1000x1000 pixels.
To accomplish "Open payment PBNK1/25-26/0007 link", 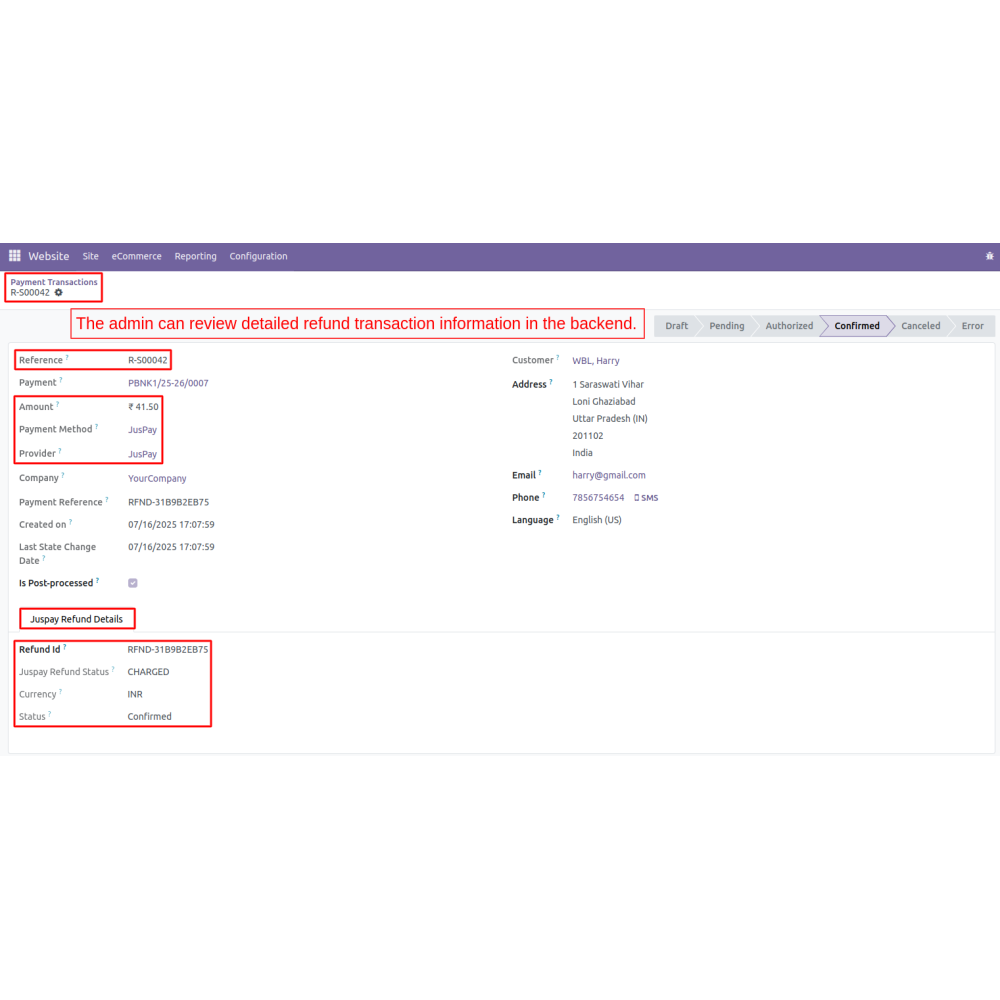I will tap(168, 383).
